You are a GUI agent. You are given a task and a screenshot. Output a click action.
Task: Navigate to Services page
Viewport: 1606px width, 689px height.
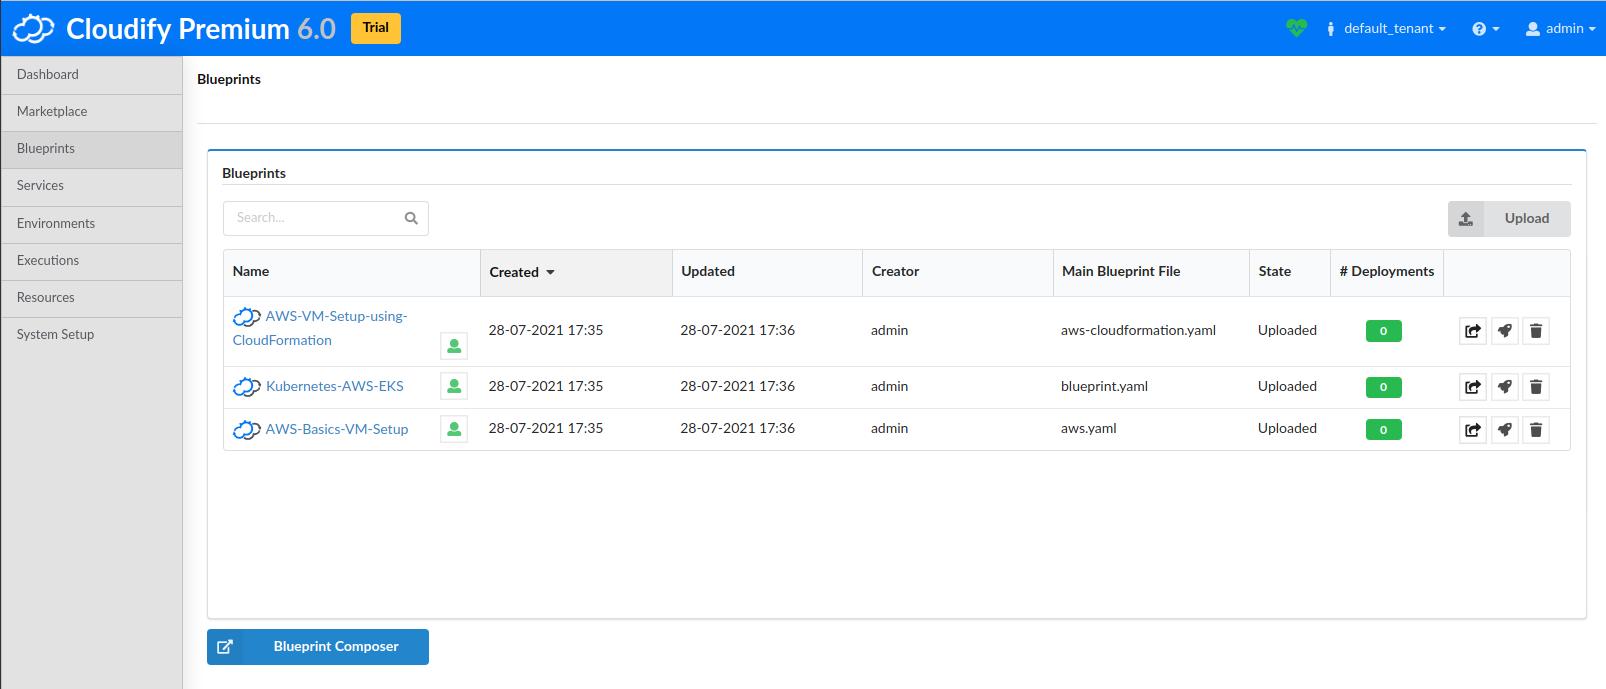[x=91, y=186]
